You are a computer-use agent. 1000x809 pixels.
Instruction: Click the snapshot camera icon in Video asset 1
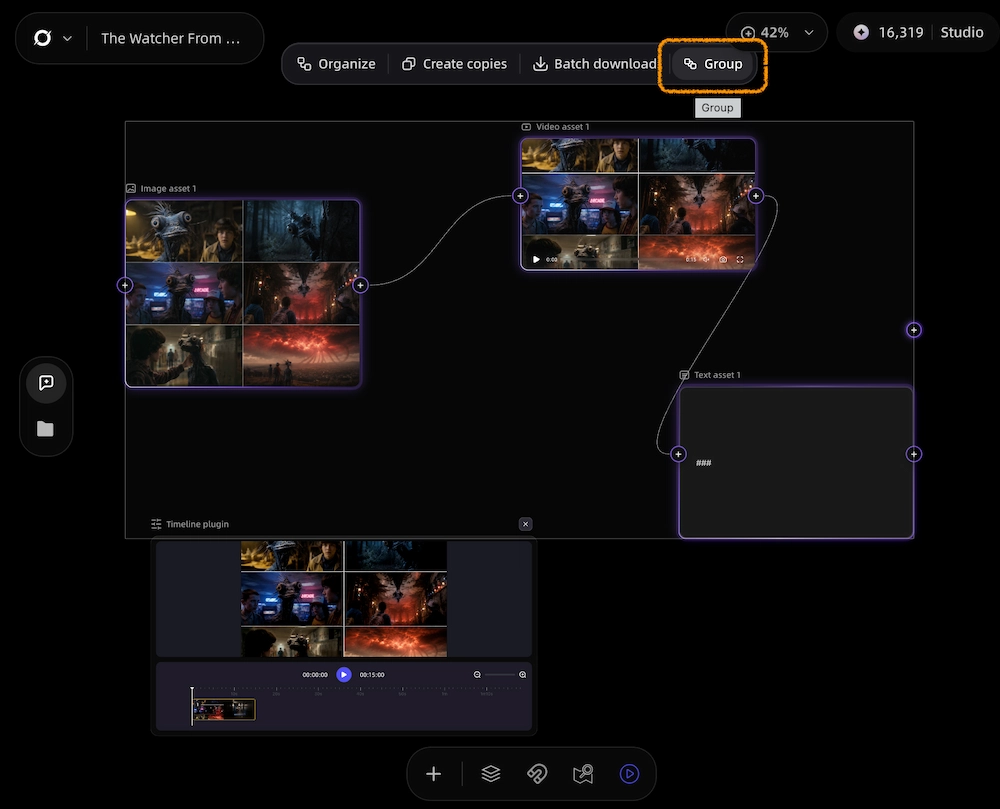(x=723, y=259)
